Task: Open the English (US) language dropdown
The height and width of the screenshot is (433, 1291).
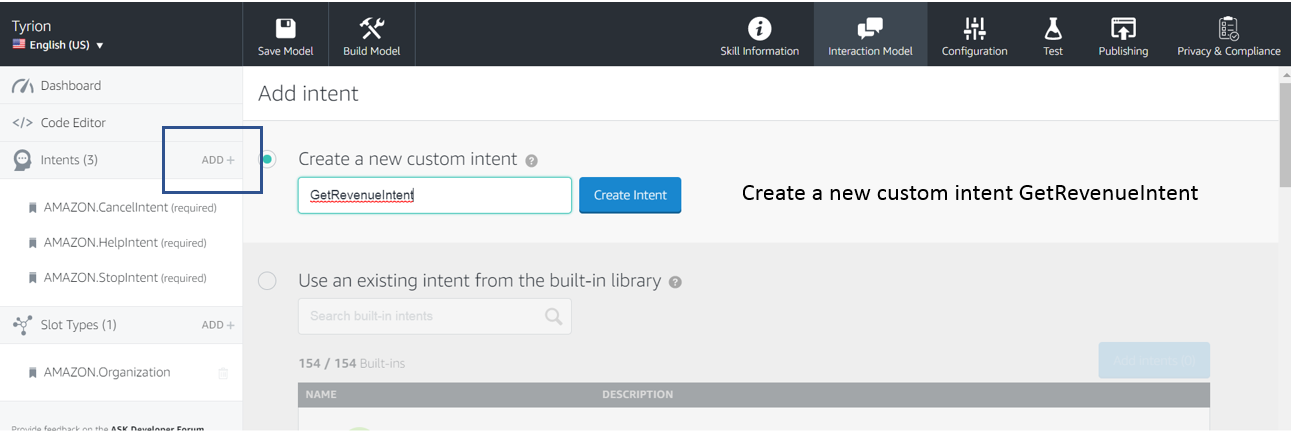Action: pos(58,45)
